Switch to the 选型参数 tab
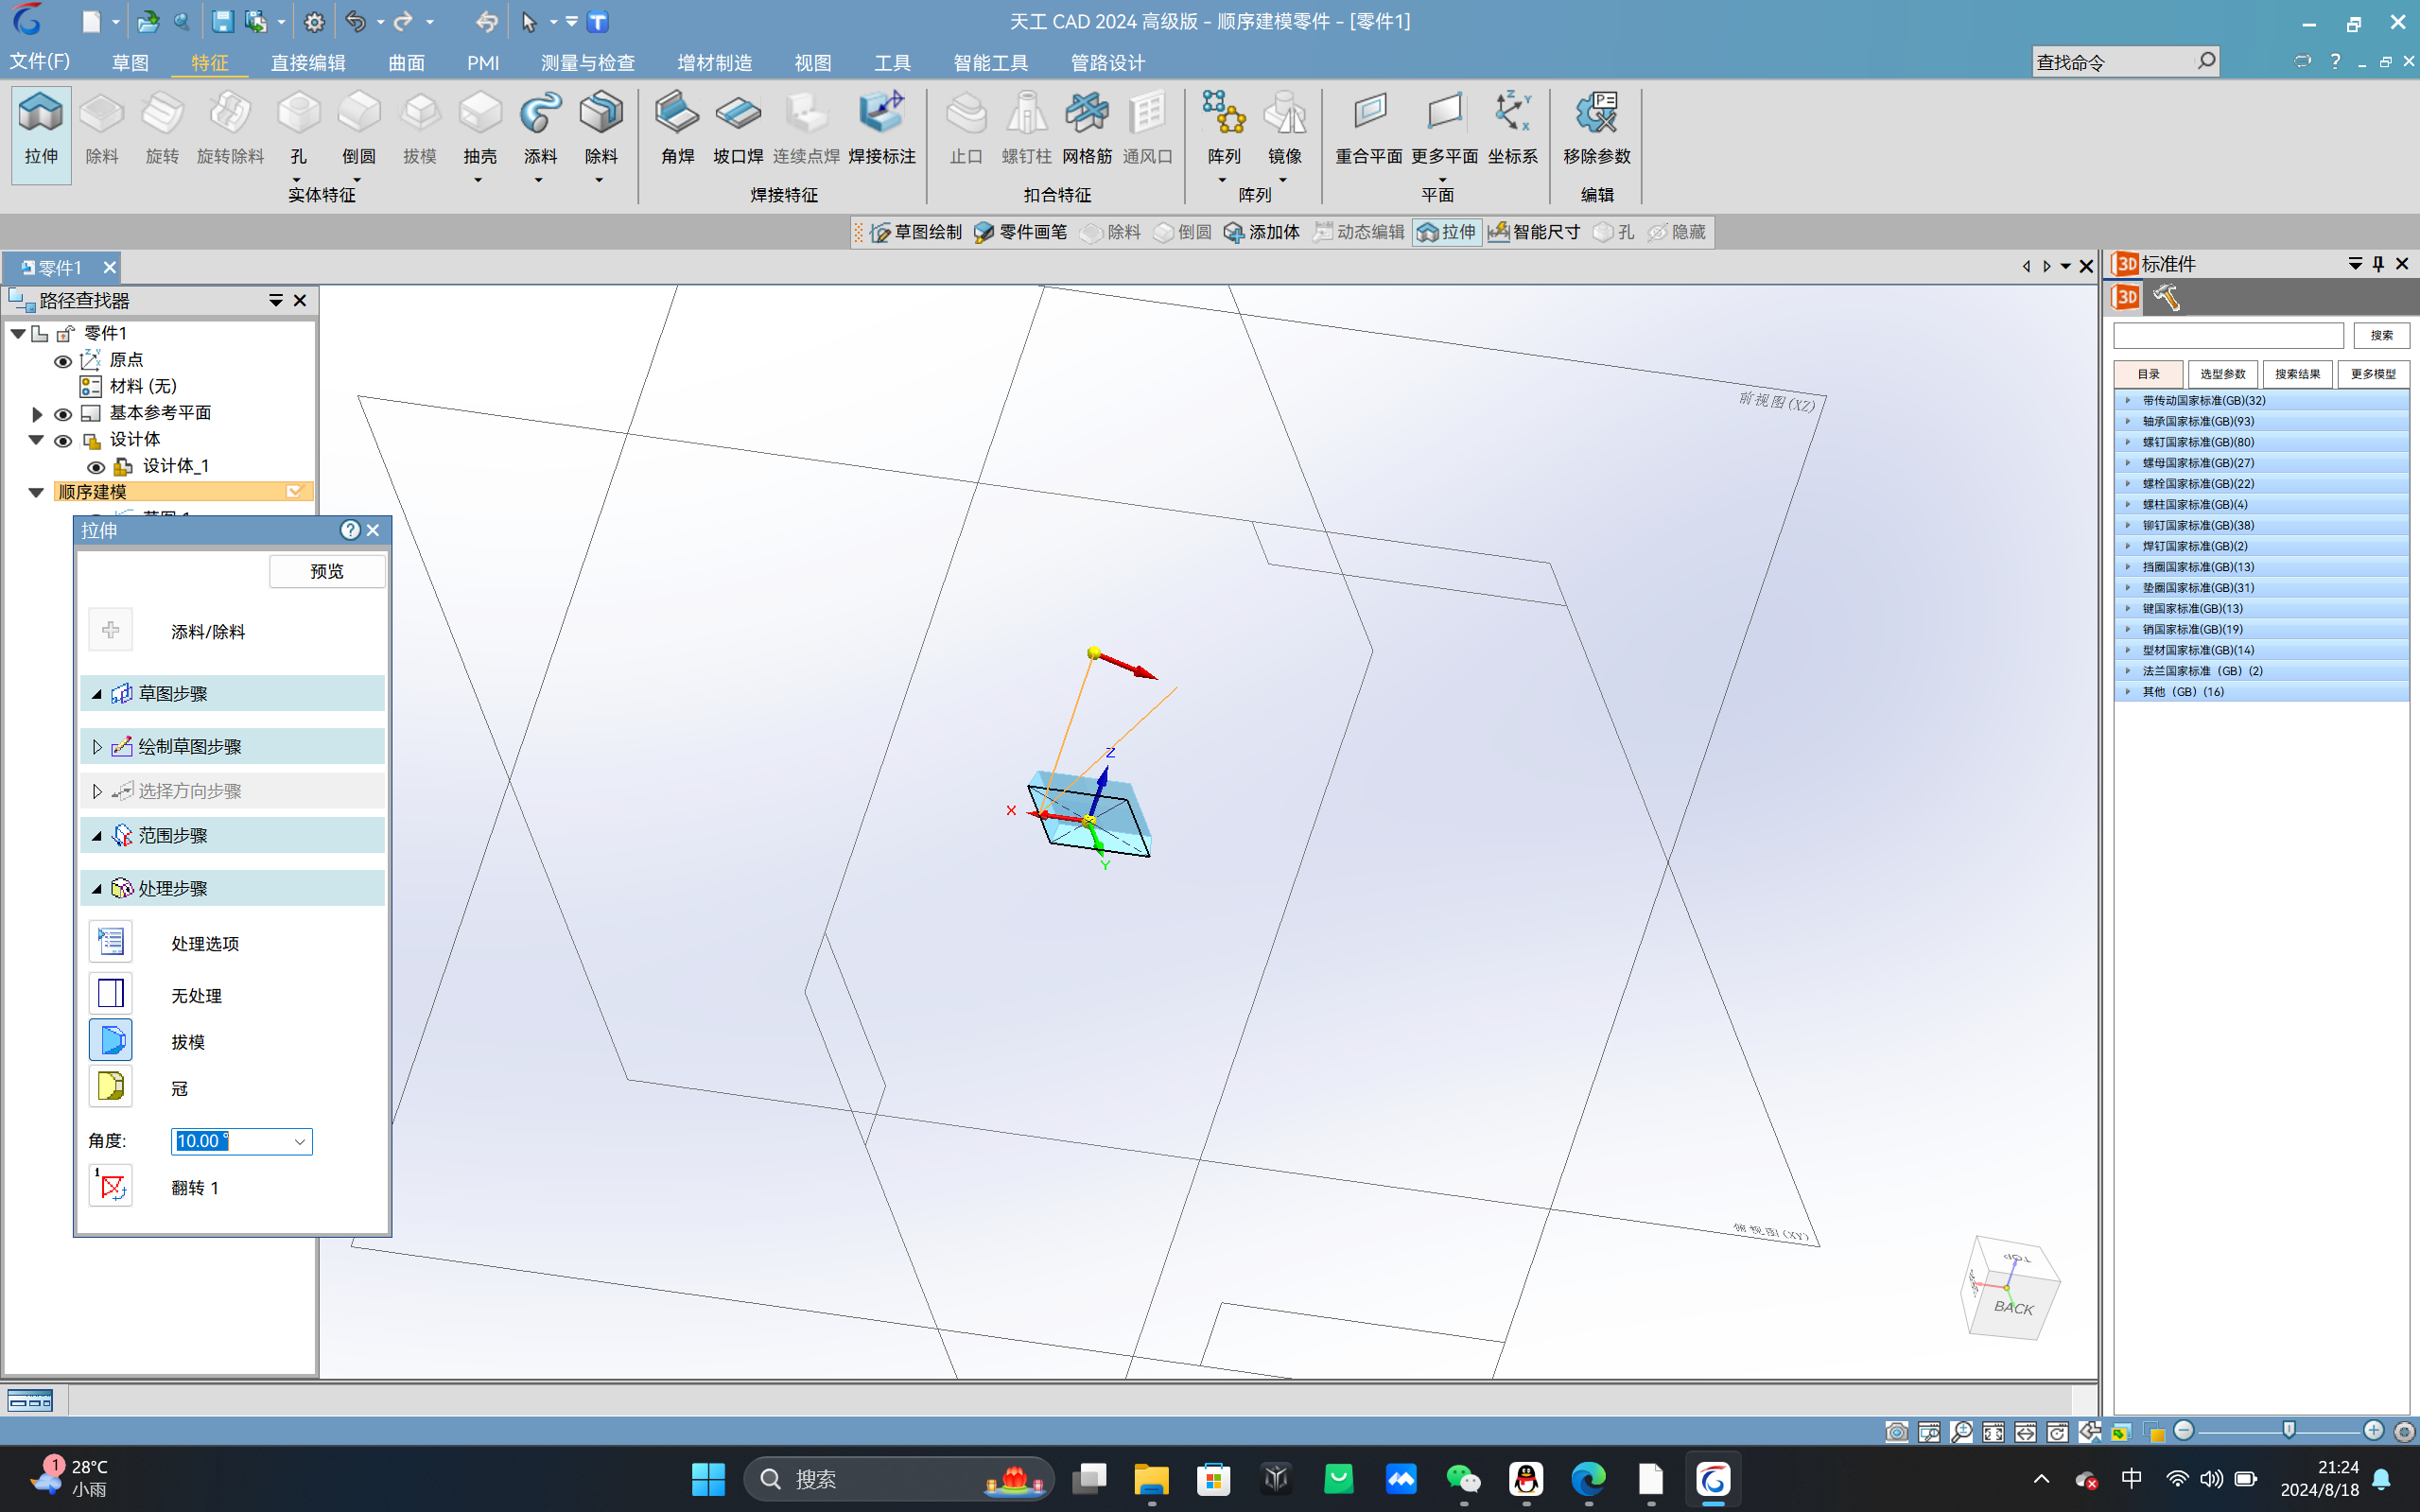The width and height of the screenshot is (2420, 1512). pyautogui.click(x=2223, y=374)
